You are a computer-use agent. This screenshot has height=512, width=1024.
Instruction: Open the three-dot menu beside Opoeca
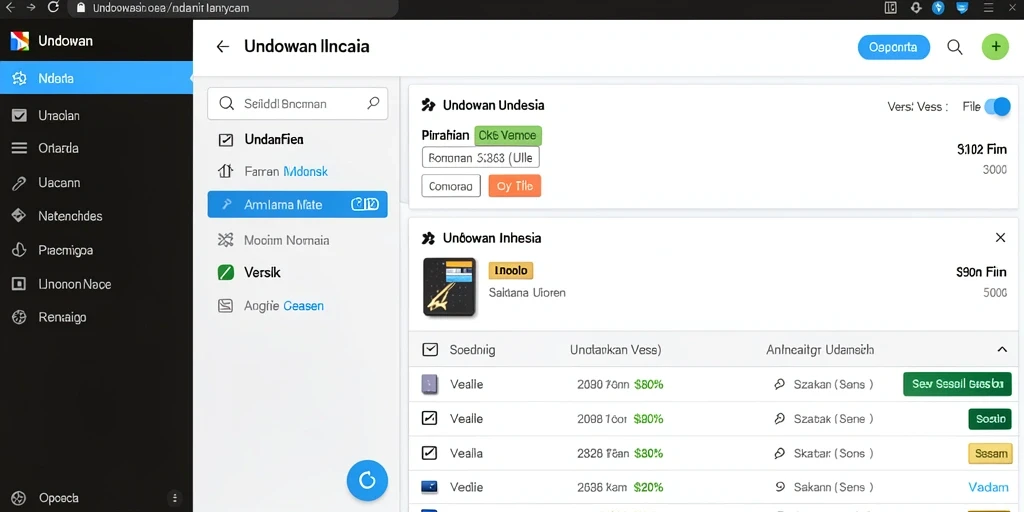174,498
